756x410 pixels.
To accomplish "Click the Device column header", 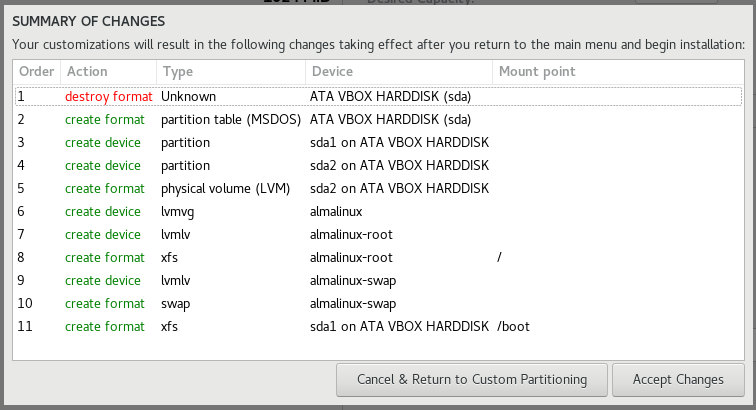I will tap(399, 71).
